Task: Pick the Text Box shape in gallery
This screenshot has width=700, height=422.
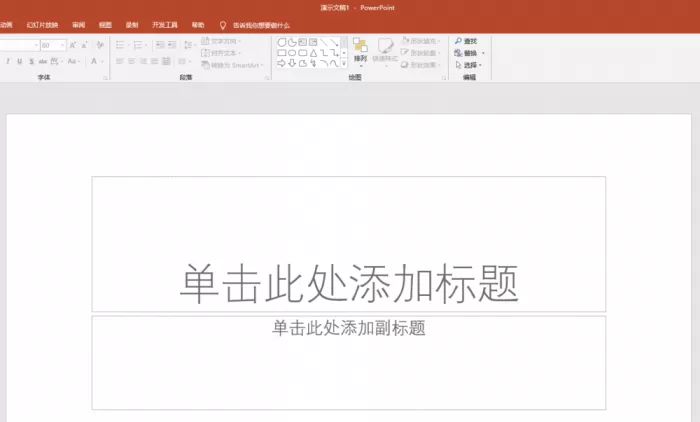Action: [x=303, y=42]
